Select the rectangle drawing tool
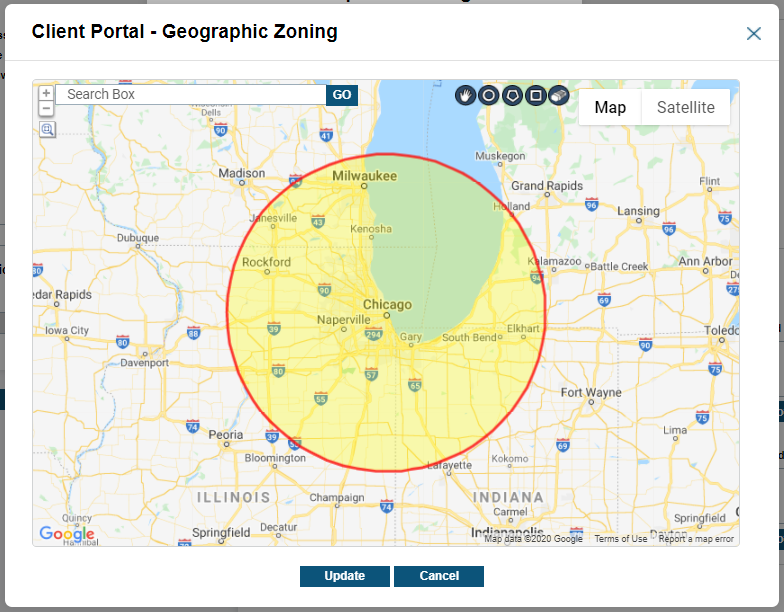 [536, 95]
